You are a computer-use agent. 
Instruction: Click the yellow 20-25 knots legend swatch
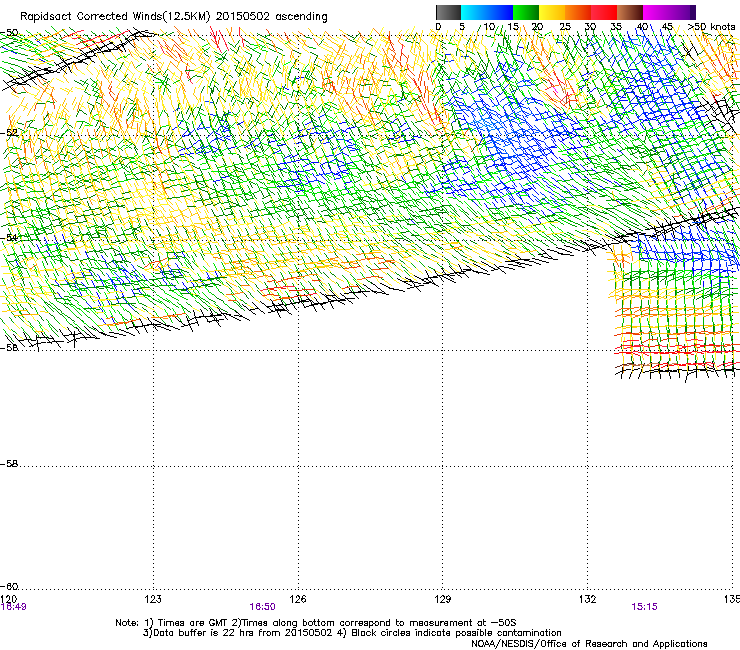pos(552,12)
